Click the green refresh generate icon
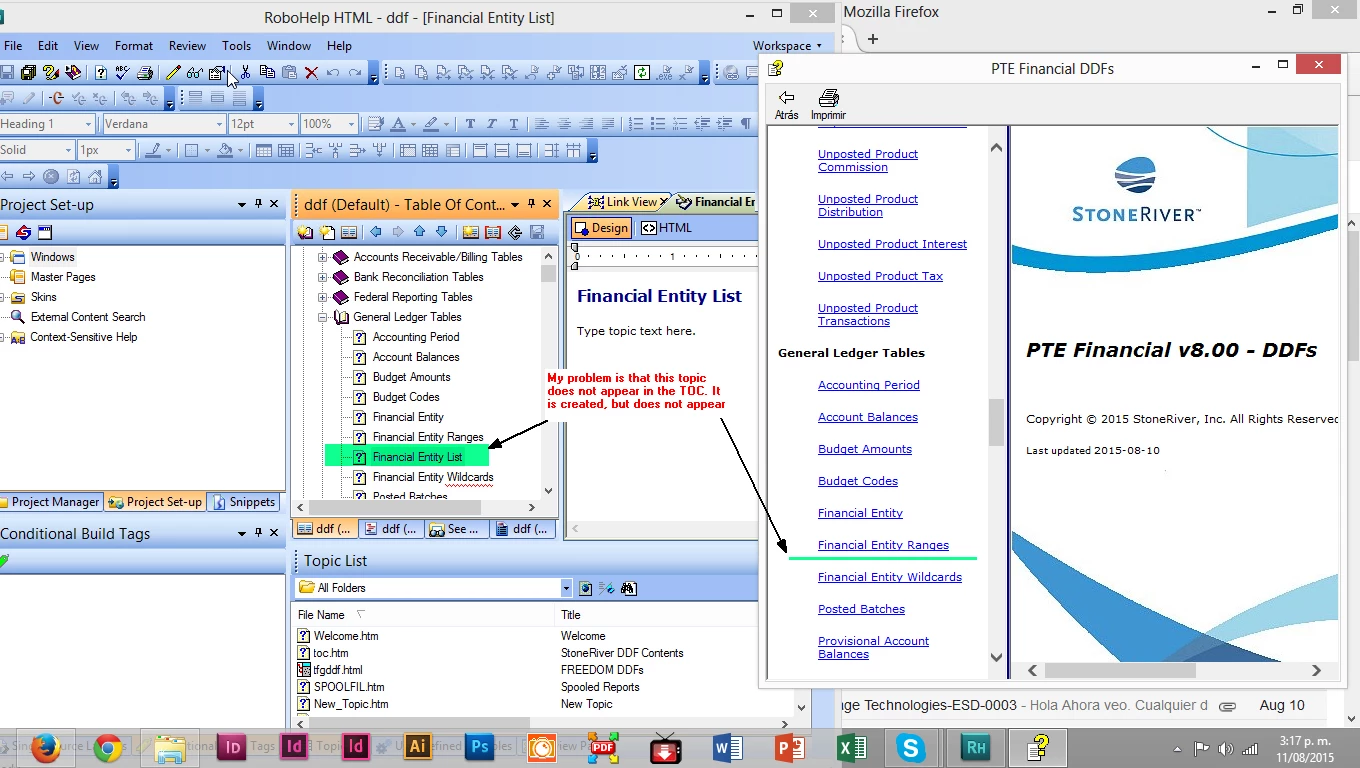This screenshot has width=1360, height=768. (x=642, y=72)
